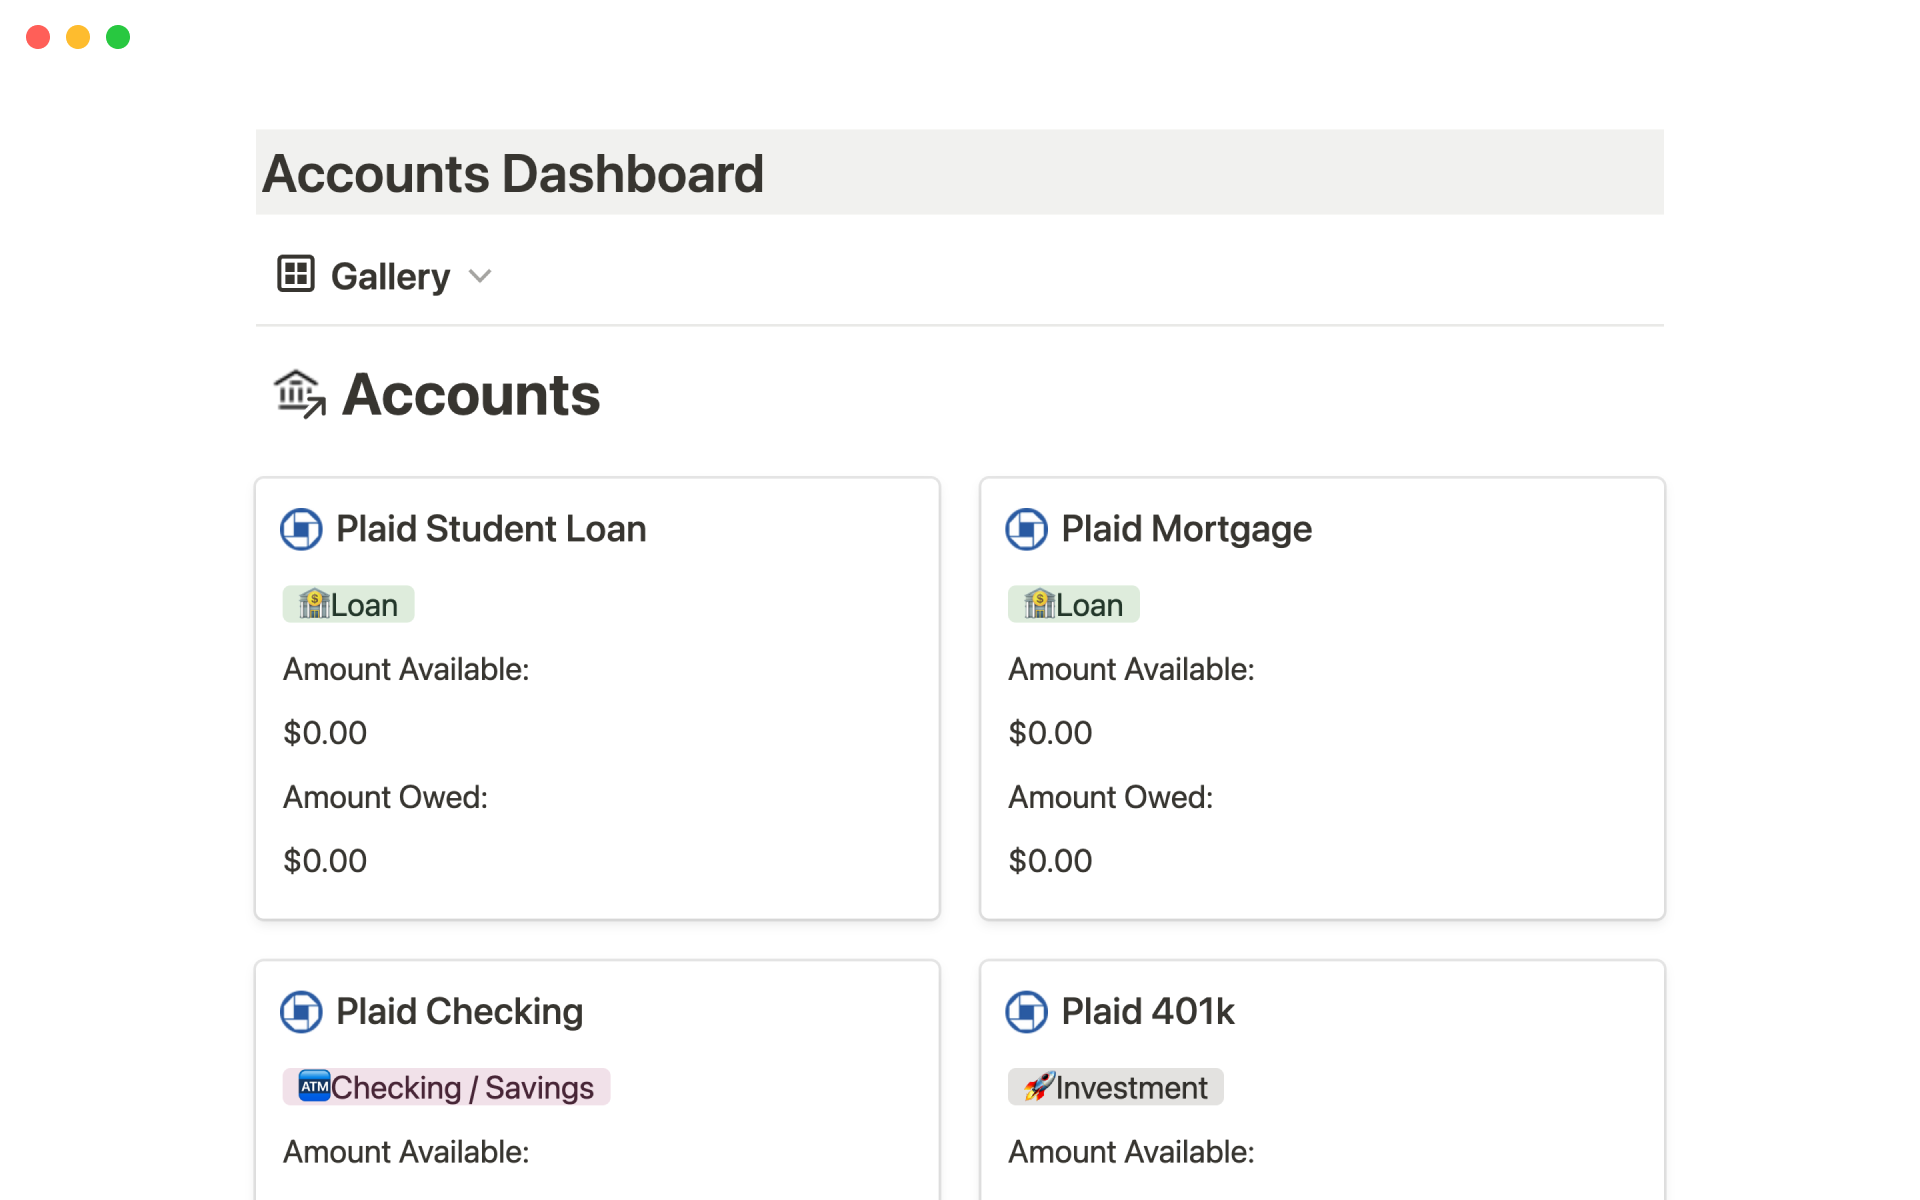Select the Checking / Savings tag
1920x1200 pixels.
[x=446, y=1087]
